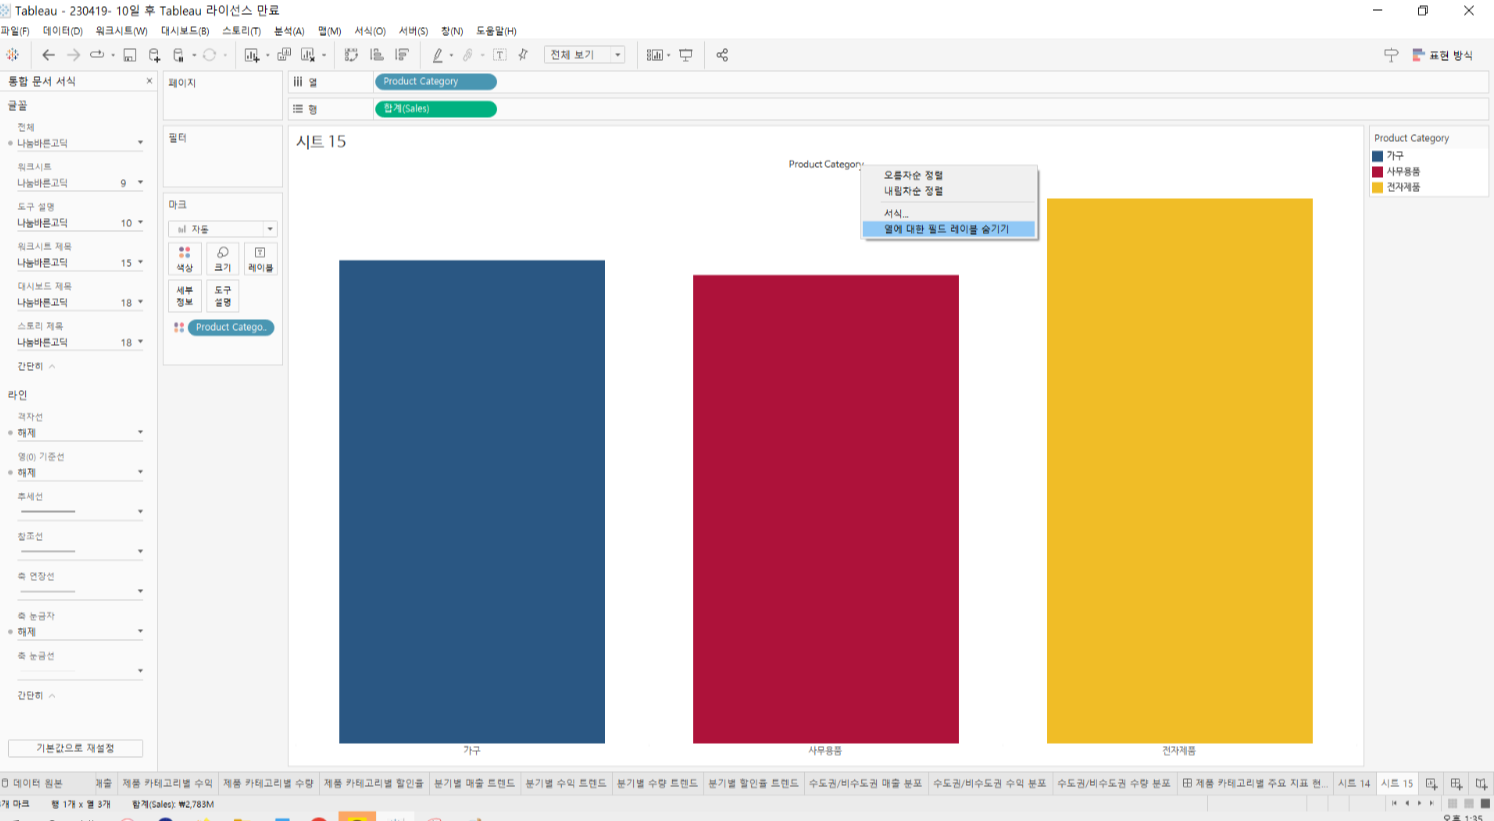Open the 색상 color marks card

[x=185, y=259]
